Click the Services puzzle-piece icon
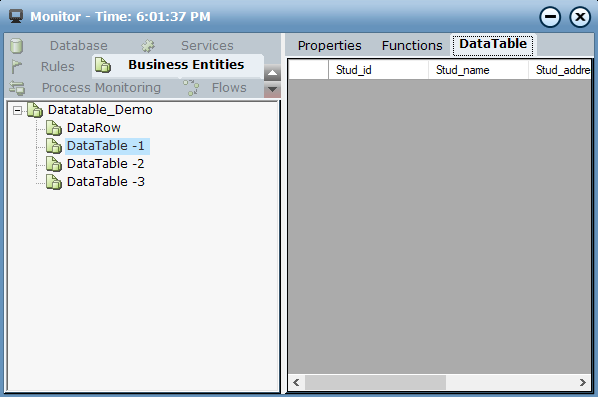This screenshot has height=397, width=598. [x=148, y=46]
